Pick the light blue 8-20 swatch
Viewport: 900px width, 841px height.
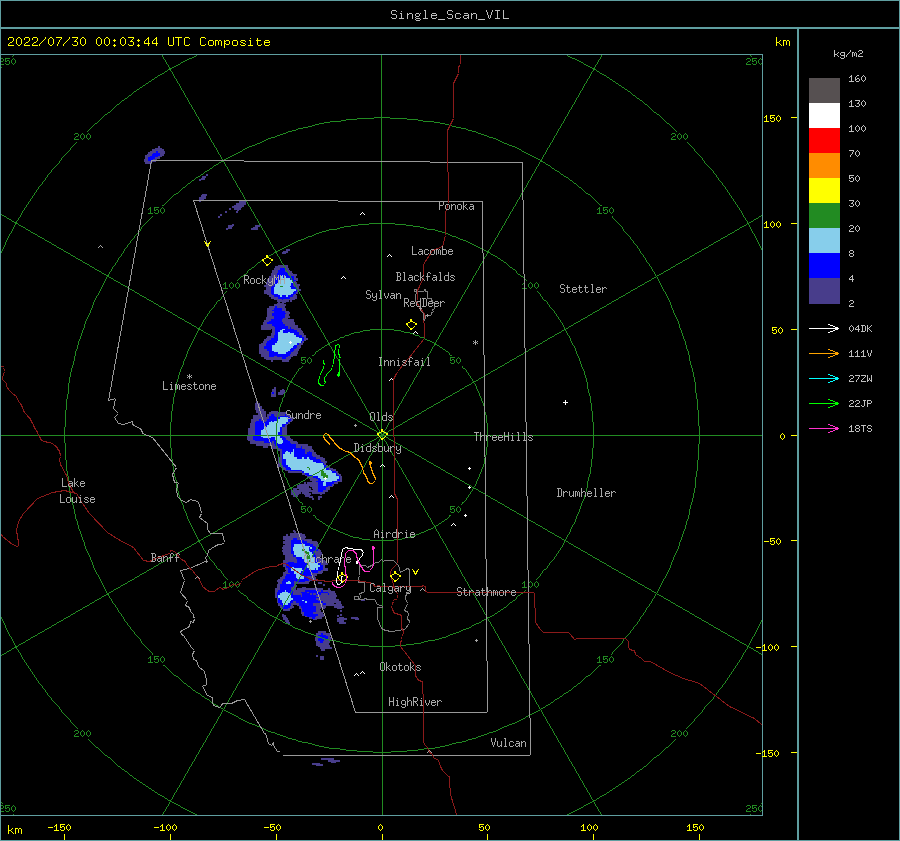click(x=824, y=241)
